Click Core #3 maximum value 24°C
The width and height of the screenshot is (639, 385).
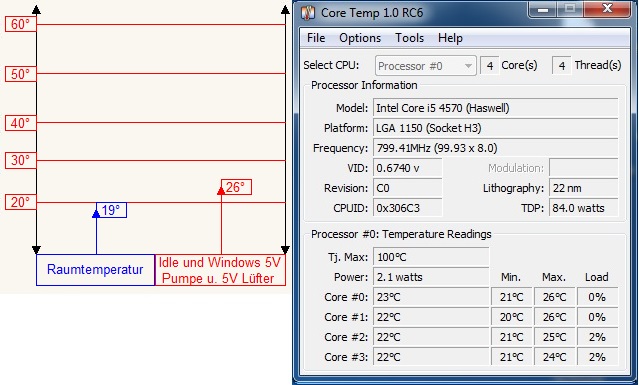point(554,357)
